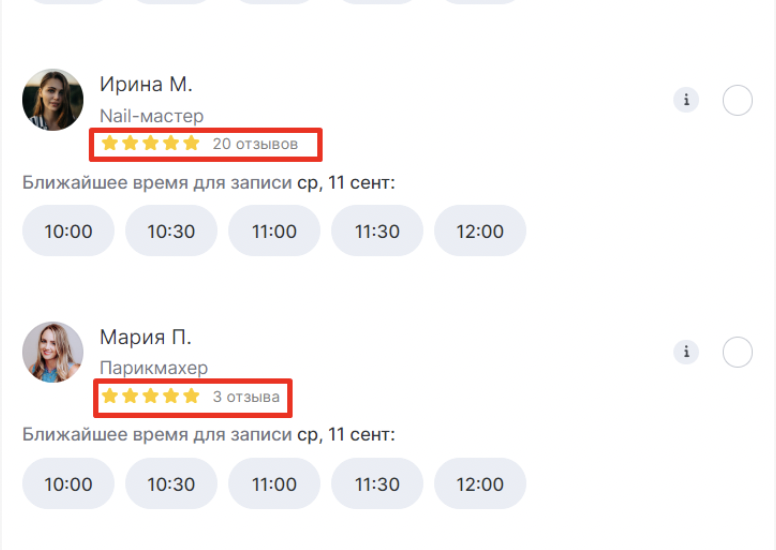Click the star rating of Мария П.
This screenshot has width=776, height=550.
(x=151, y=396)
